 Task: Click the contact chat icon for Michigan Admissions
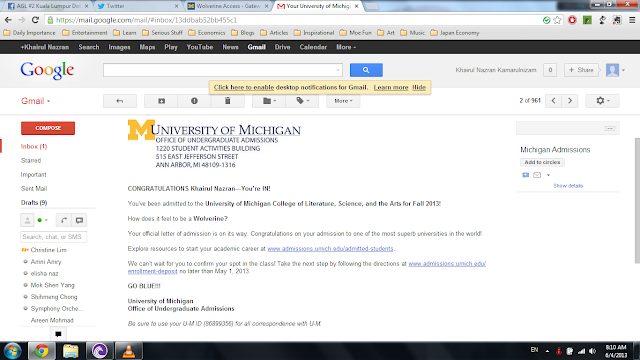pos(525,175)
